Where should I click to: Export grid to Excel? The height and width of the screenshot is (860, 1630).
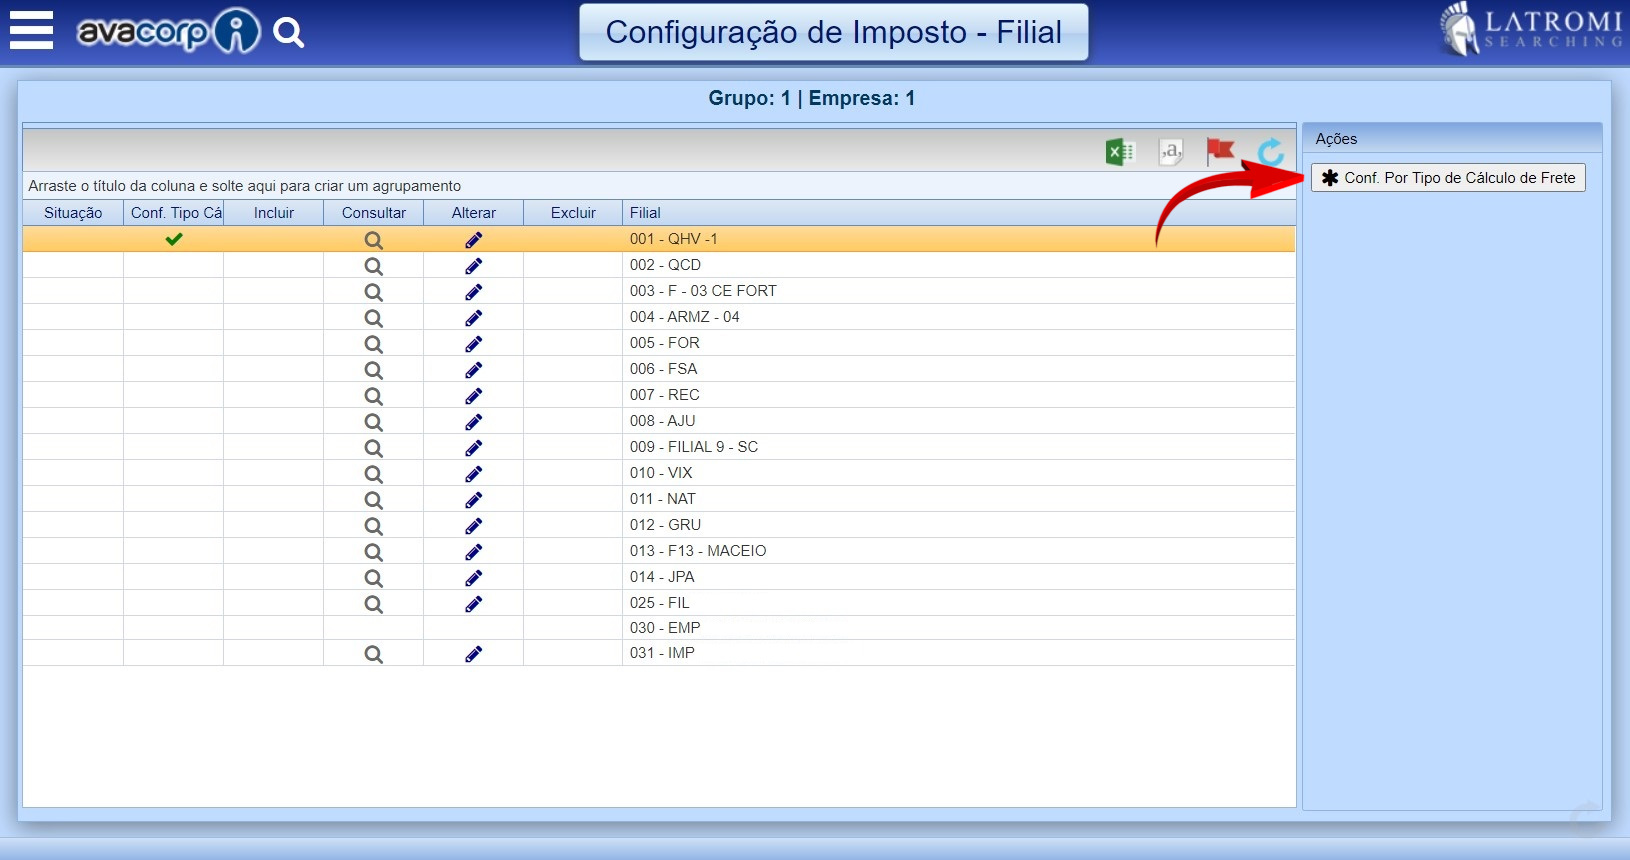tap(1119, 152)
